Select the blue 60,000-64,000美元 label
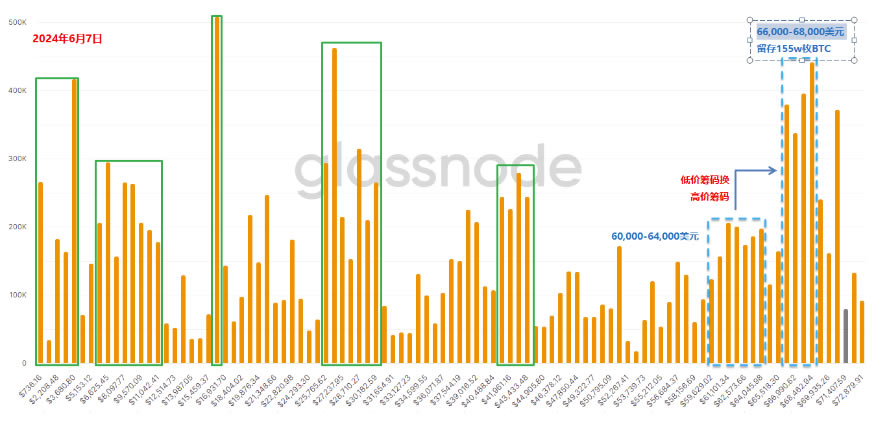 point(655,236)
